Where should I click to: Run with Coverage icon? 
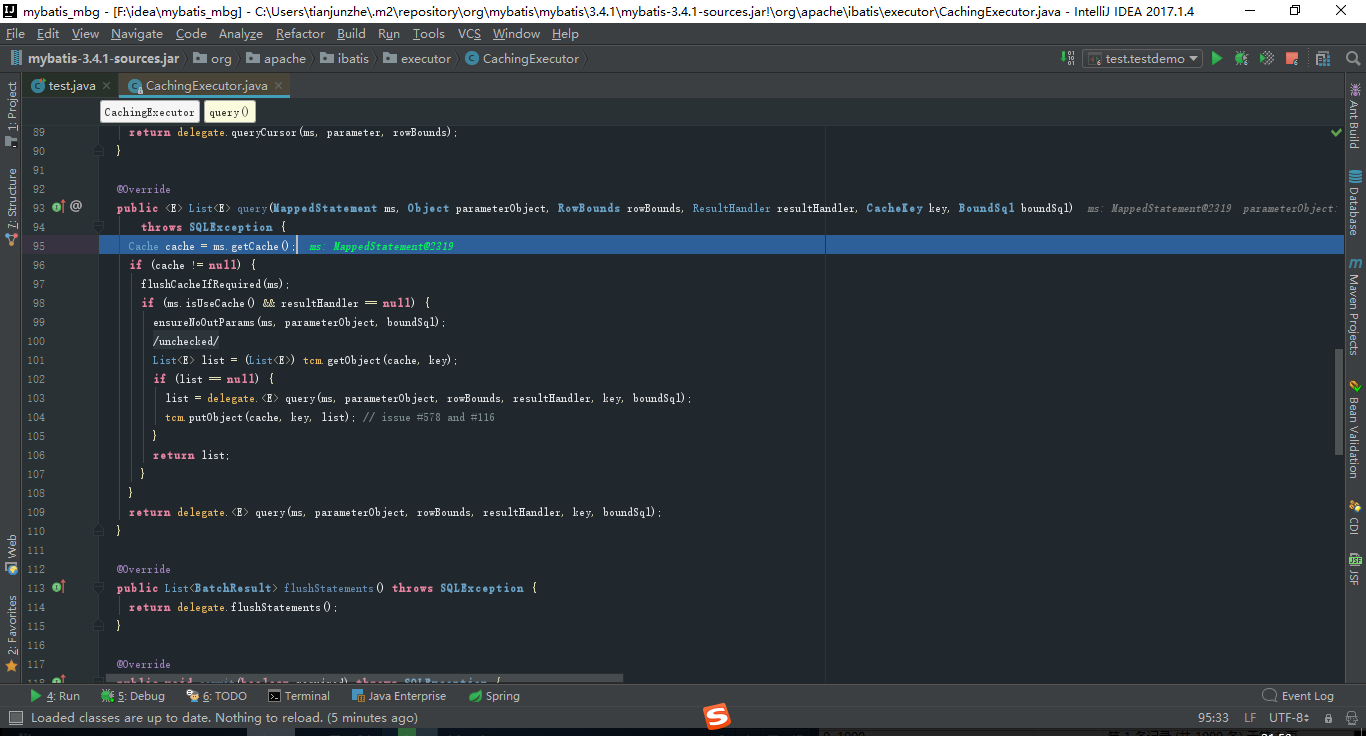[1264, 58]
